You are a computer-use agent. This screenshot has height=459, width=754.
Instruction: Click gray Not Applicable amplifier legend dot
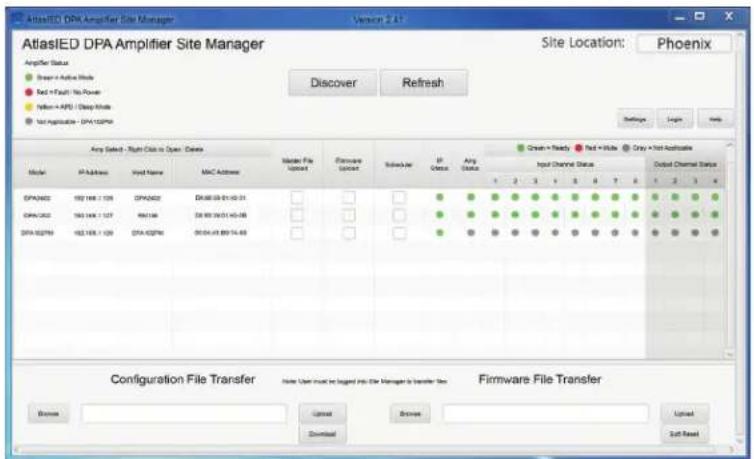[x=29, y=122]
